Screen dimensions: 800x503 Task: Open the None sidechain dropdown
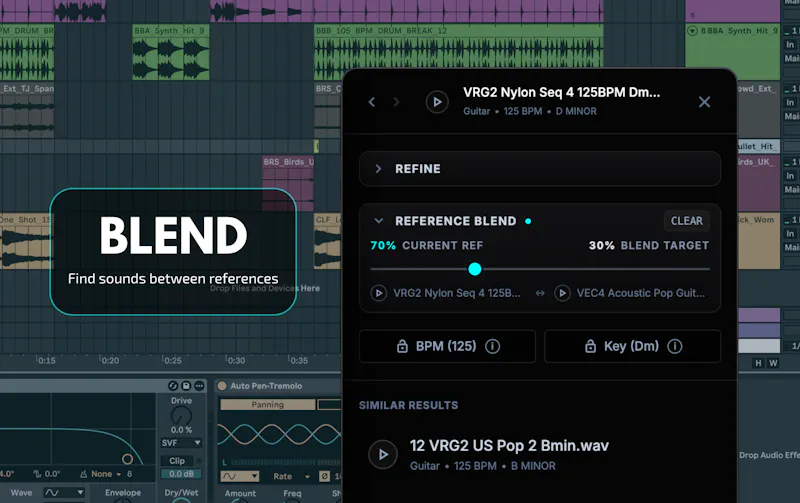pyautogui.click(x=106, y=474)
